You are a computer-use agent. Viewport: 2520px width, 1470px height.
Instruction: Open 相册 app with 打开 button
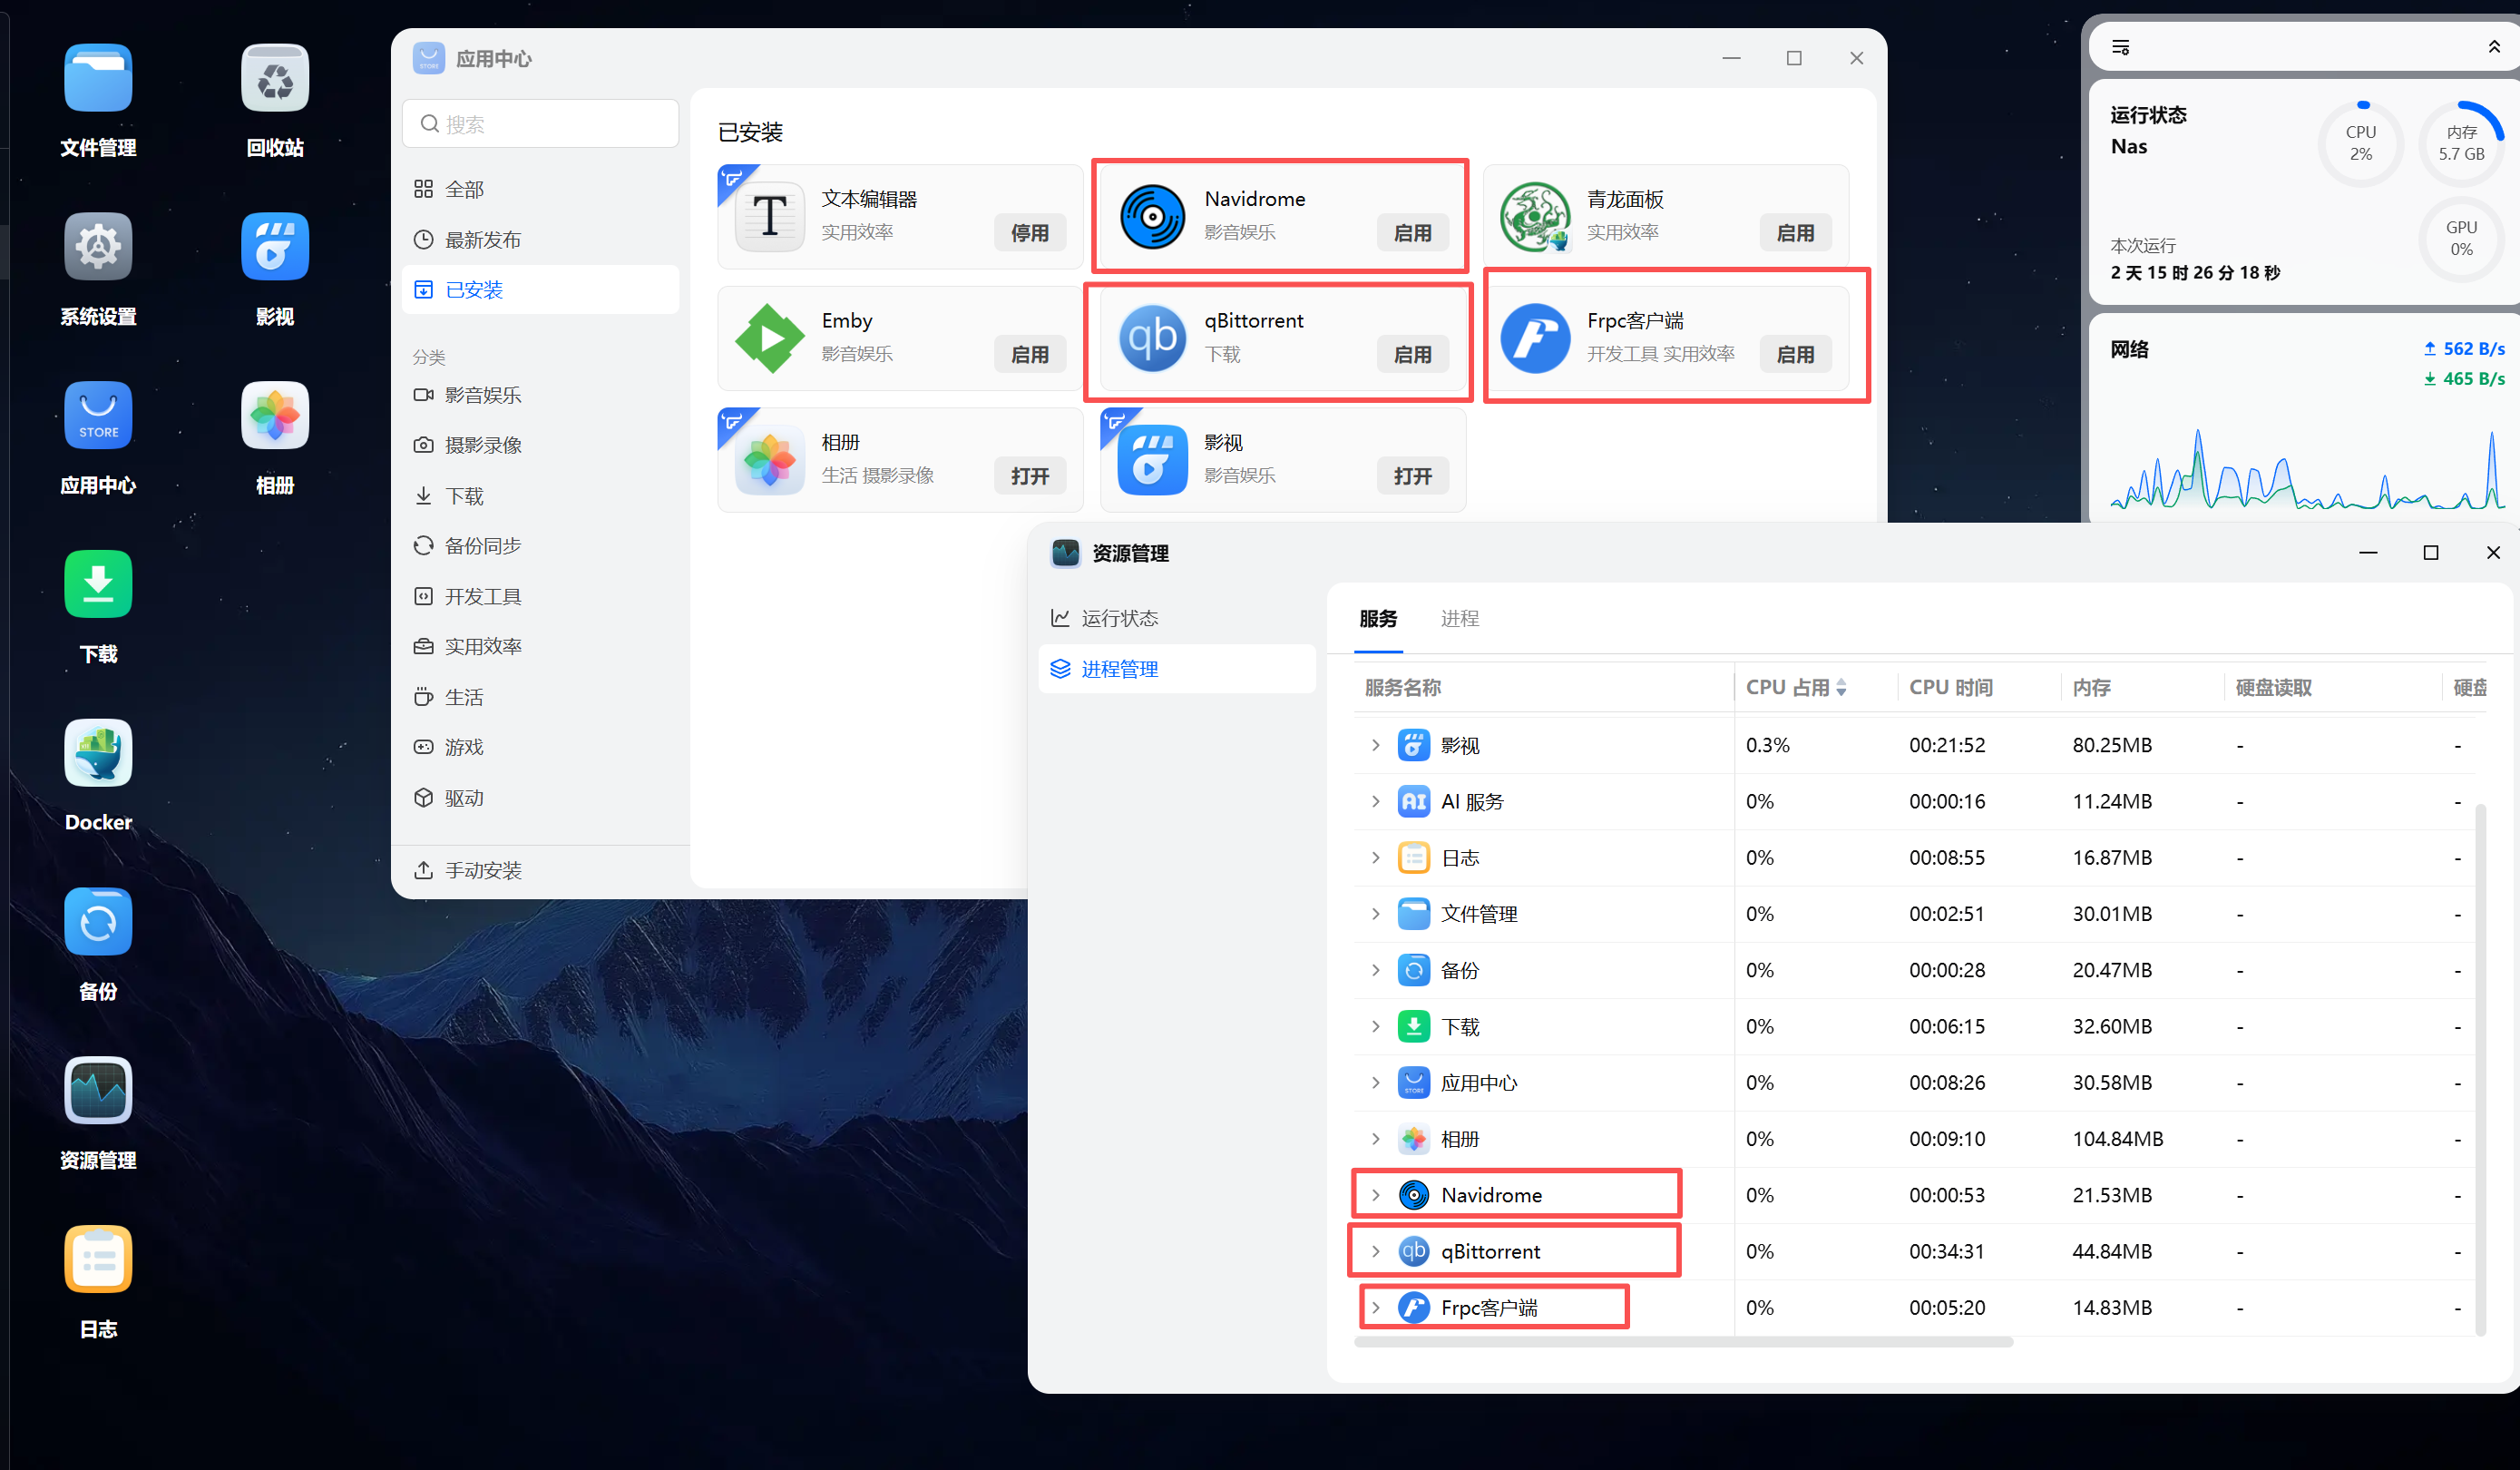pos(1029,476)
